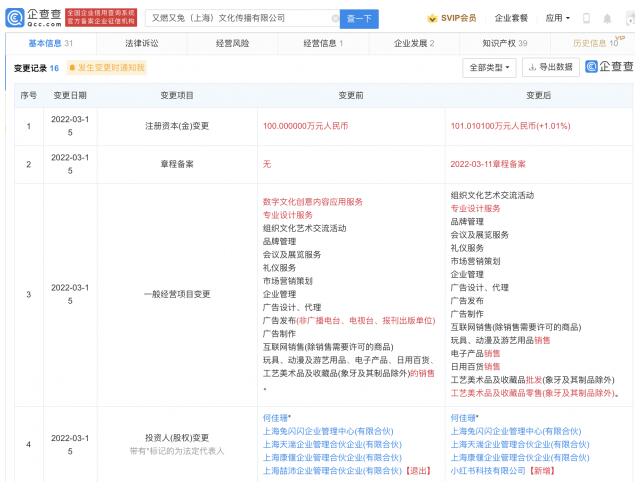644x500 pixels.
Task: Select 小红书科技有限公司 new investor link
Action: coord(488,470)
